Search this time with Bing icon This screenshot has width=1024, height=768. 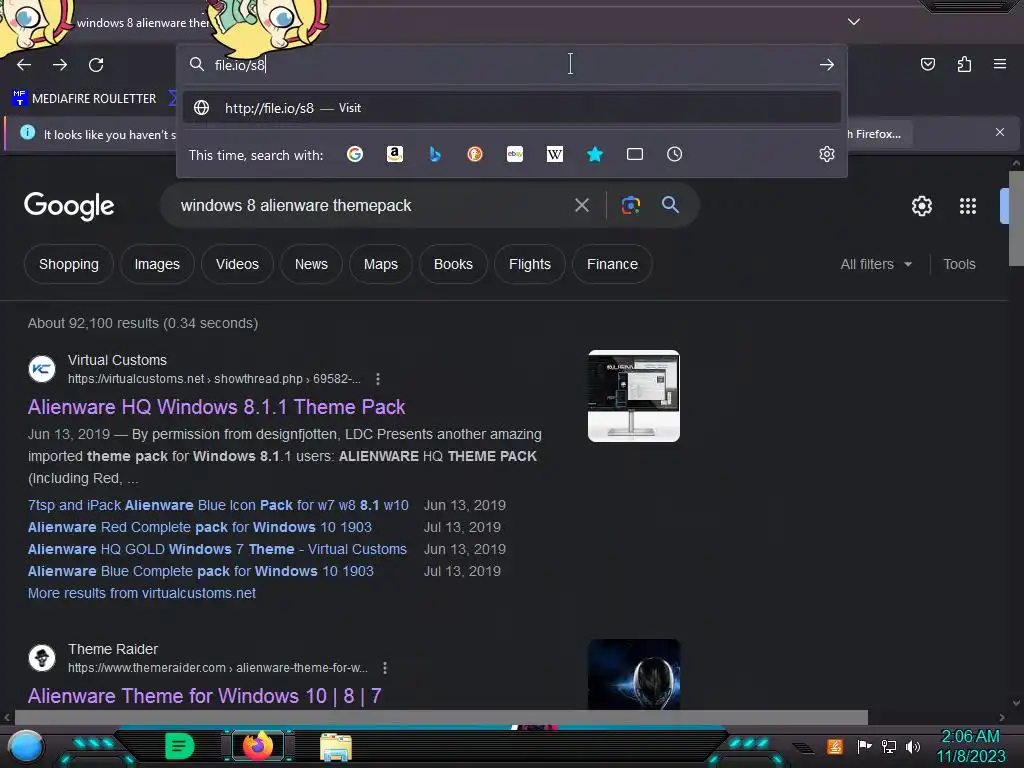pyautogui.click(x=435, y=154)
